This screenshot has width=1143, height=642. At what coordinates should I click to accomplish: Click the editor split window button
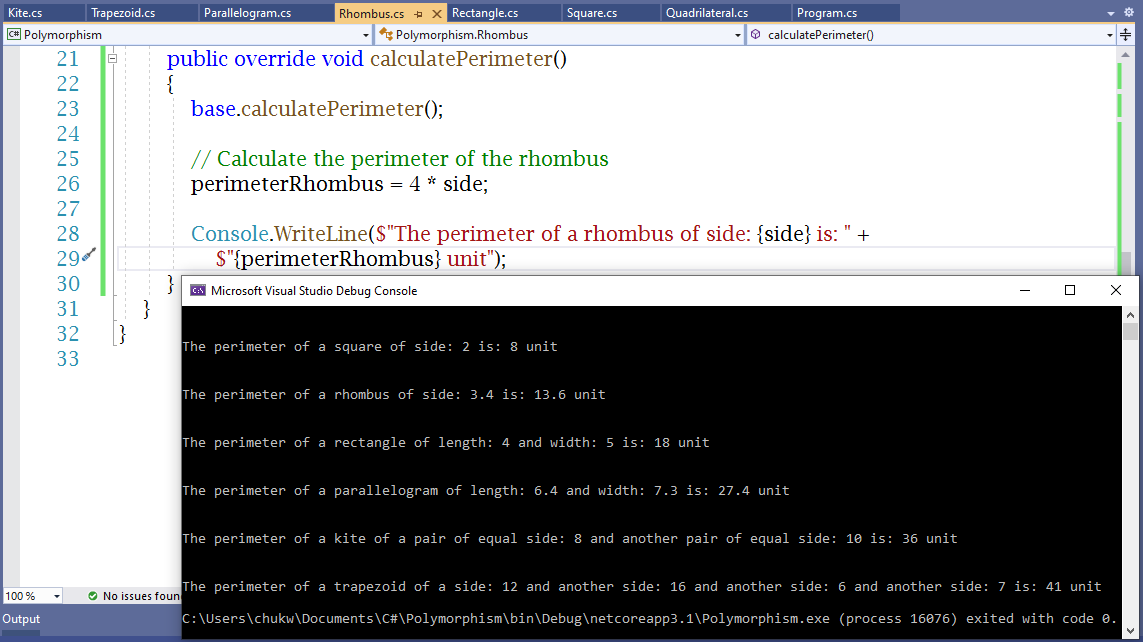[1126, 34]
